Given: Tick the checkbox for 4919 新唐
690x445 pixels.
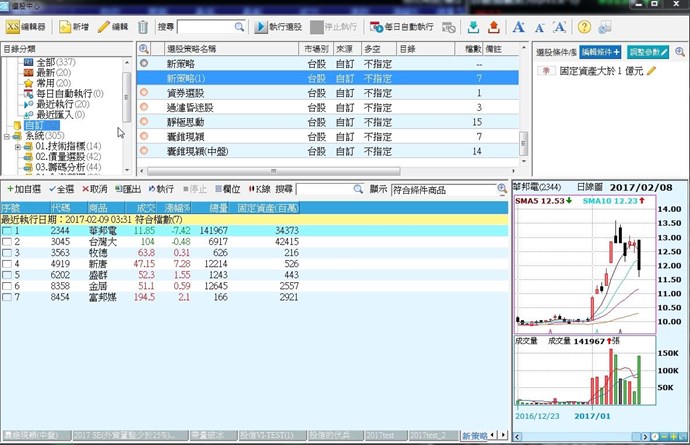Looking at the screenshot, I should (6, 264).
